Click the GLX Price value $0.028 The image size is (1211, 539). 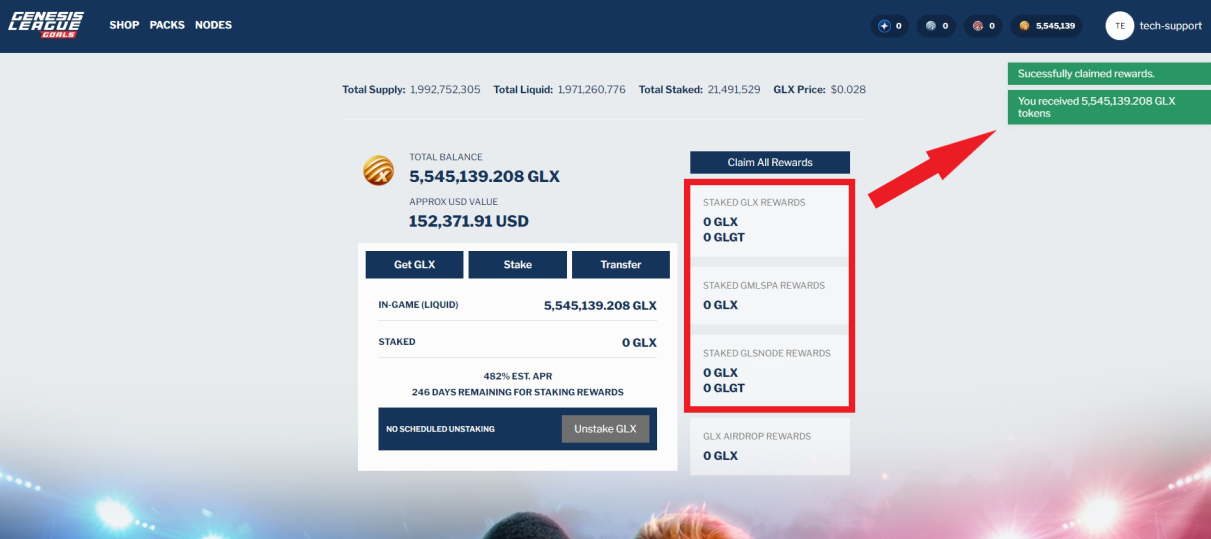[848, 89]
